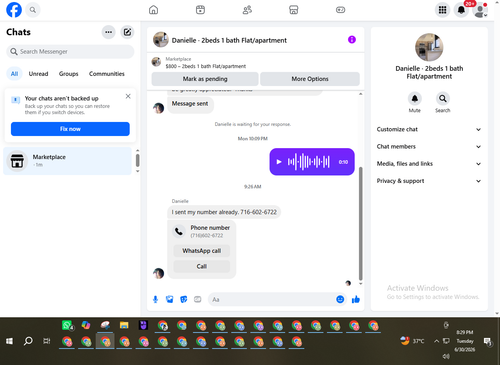
Task: Click the Call button
Action: (202, 266)
